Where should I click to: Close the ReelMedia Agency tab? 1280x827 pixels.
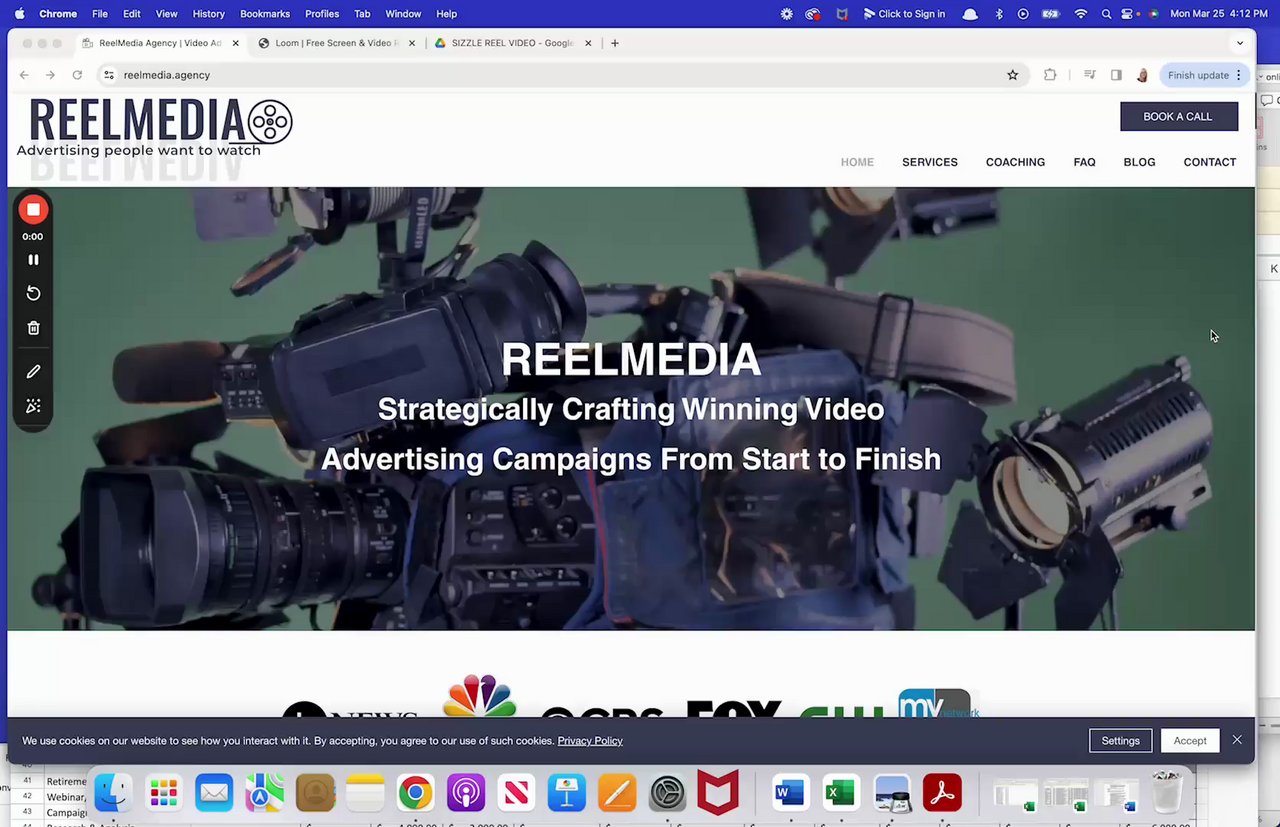pyautogui.click(x=236, y=43)
